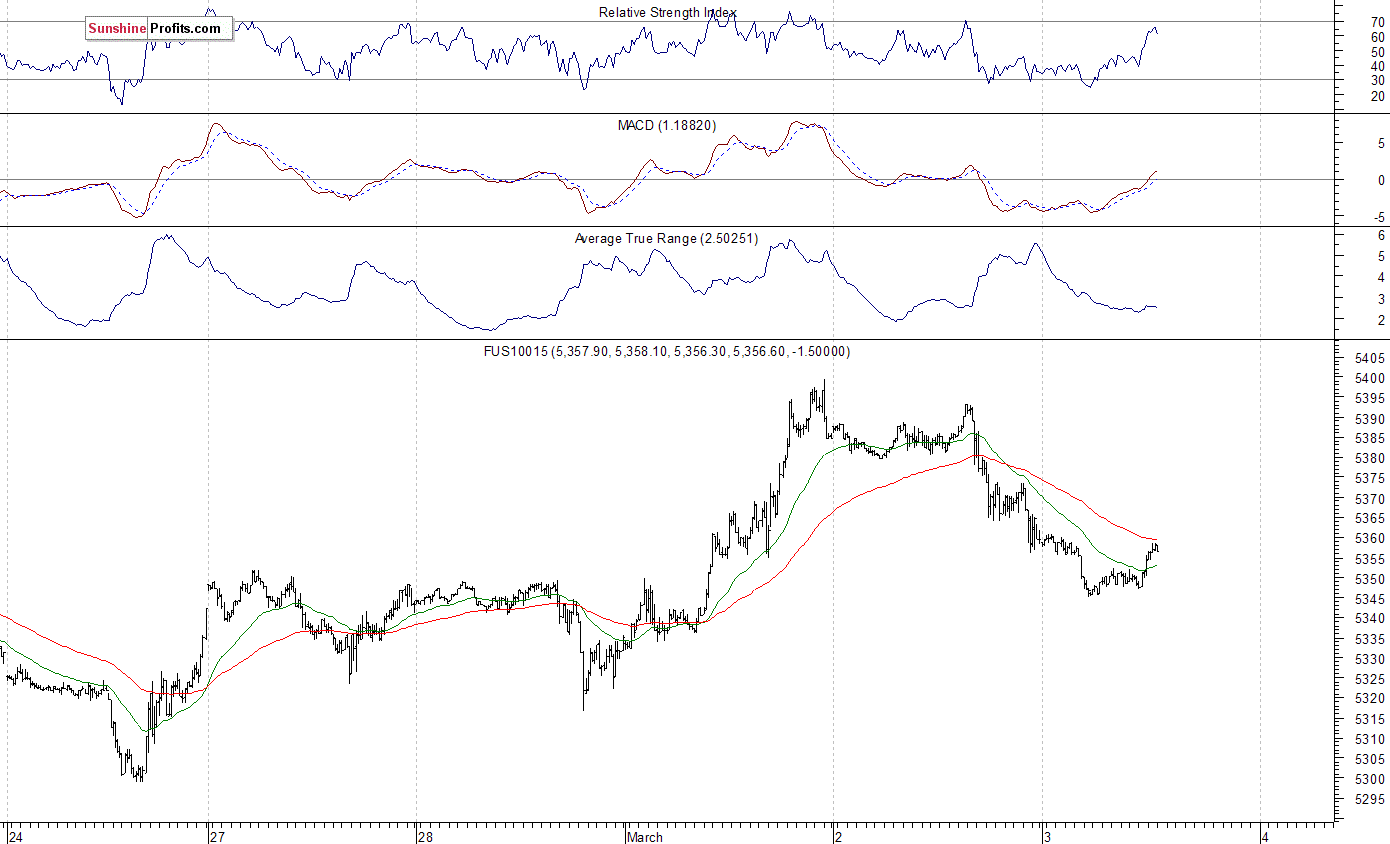Click the FUS10015 price chart title
The image size is (1390, 844).
coord(667,351)
